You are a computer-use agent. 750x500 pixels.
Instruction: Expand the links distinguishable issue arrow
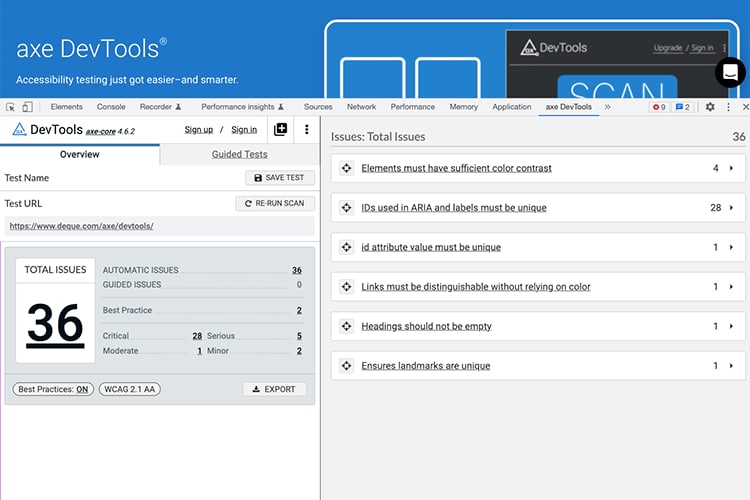pos(731,287)
